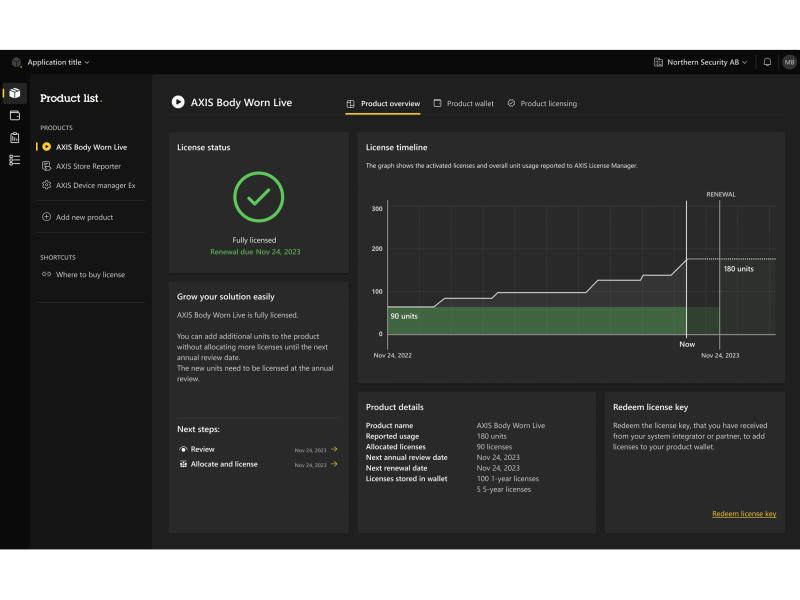Select AXIS Body Worn Live in product list
Image resolution: width=800 pixels, height=600 pixels.
click(x=91, y=147)
